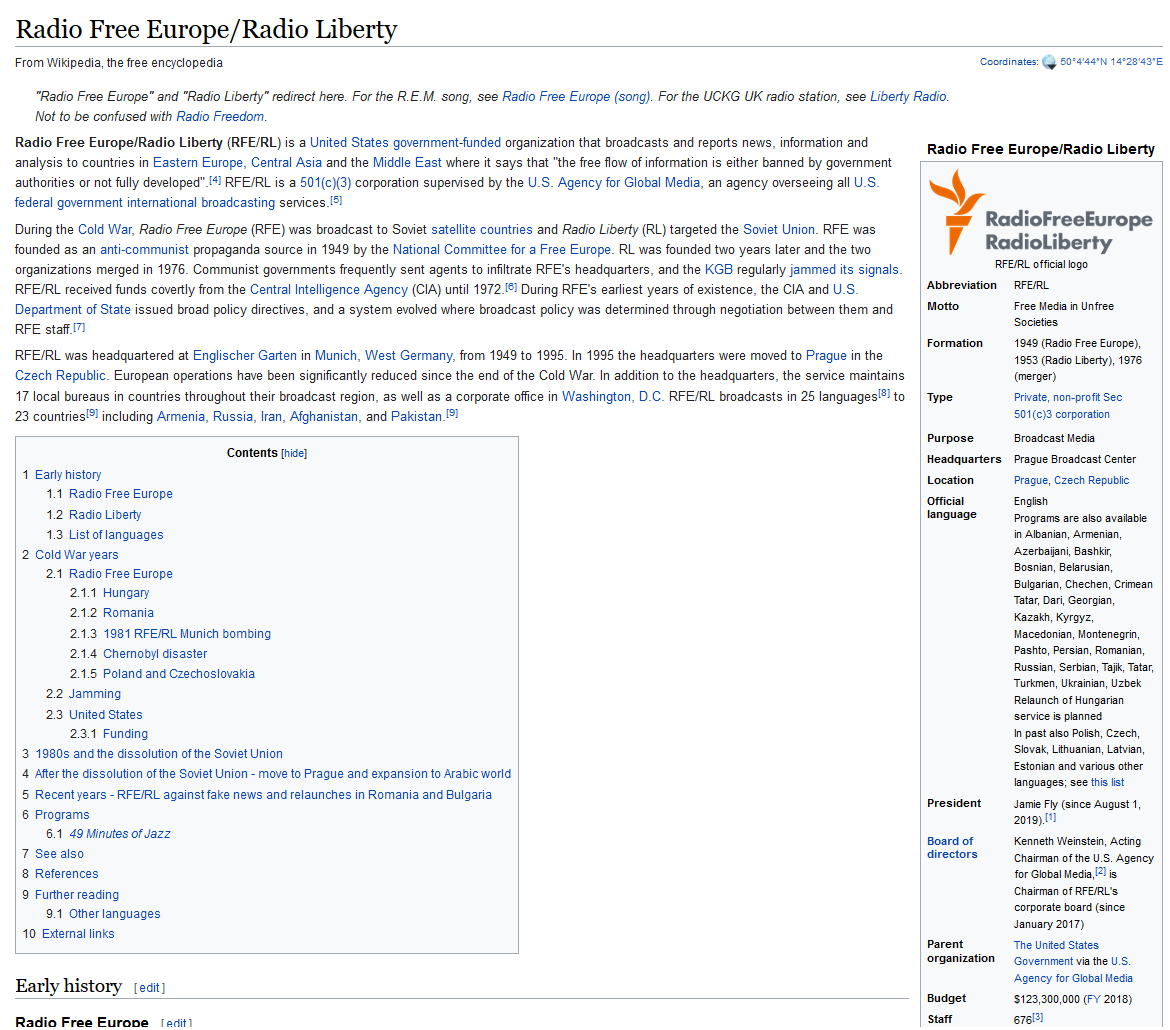Viewport: 1170px width, 1030px height.
Task: Visit the Armenia article link
Action: click(181, 417)
